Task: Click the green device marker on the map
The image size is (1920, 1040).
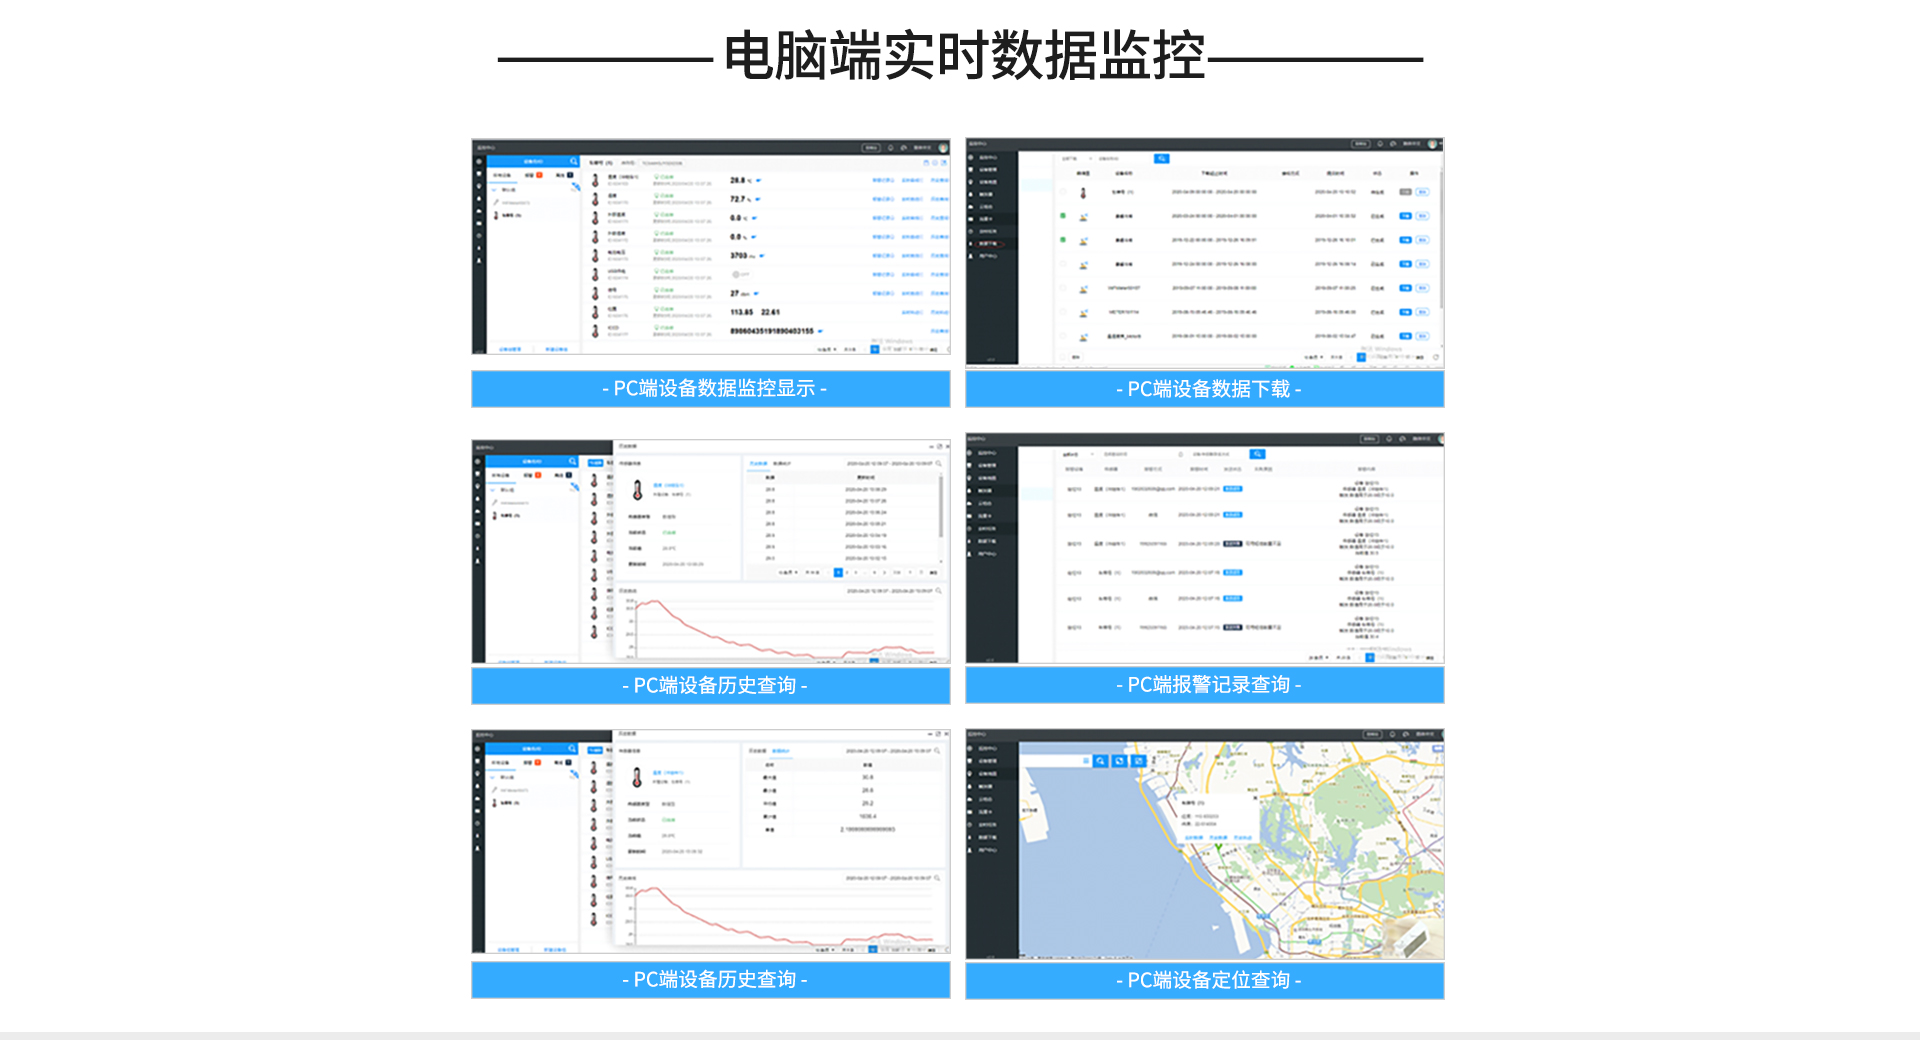Action: (x=1218, y=846)
